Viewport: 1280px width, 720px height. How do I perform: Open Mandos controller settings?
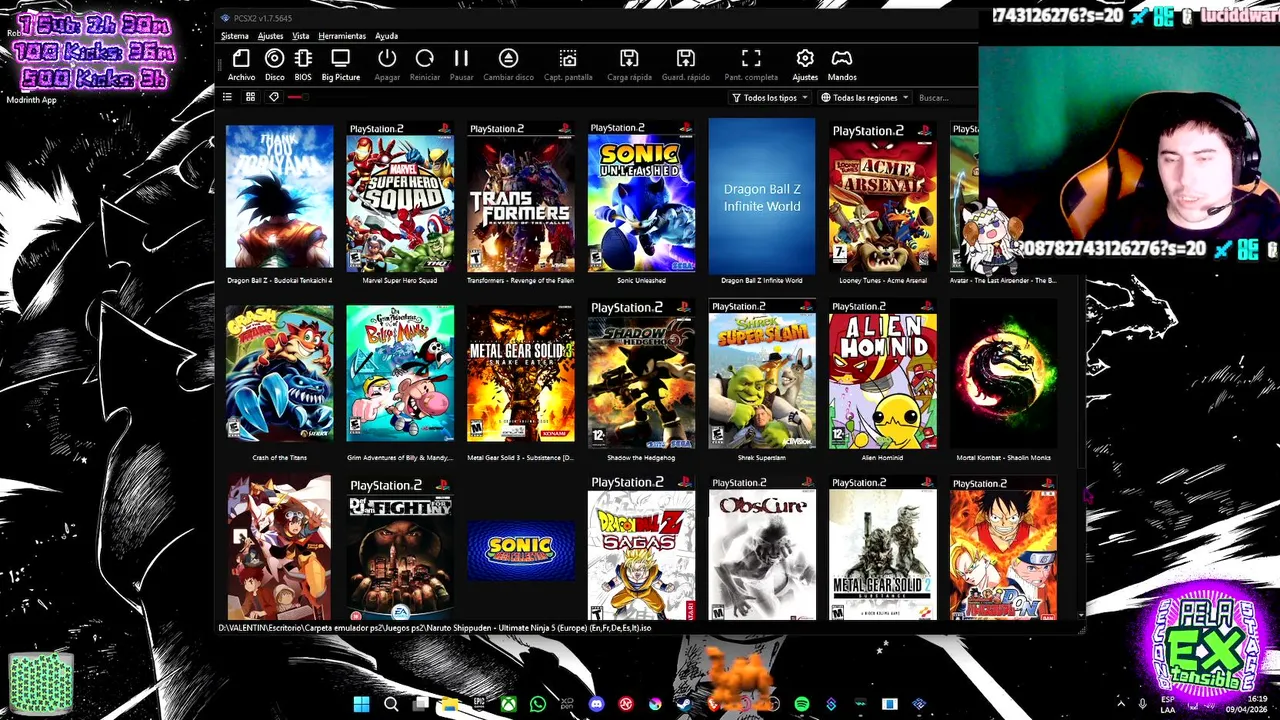coord(842,65)
